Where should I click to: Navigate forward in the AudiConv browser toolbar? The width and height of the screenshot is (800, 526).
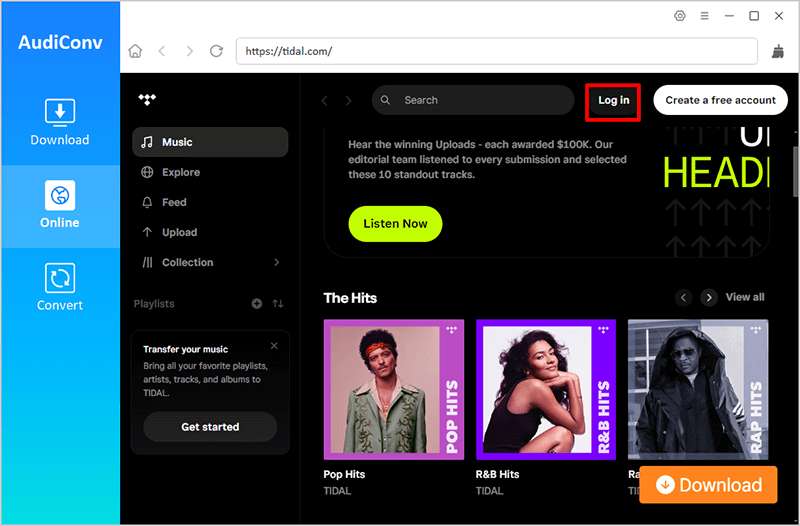click(189, 51)
